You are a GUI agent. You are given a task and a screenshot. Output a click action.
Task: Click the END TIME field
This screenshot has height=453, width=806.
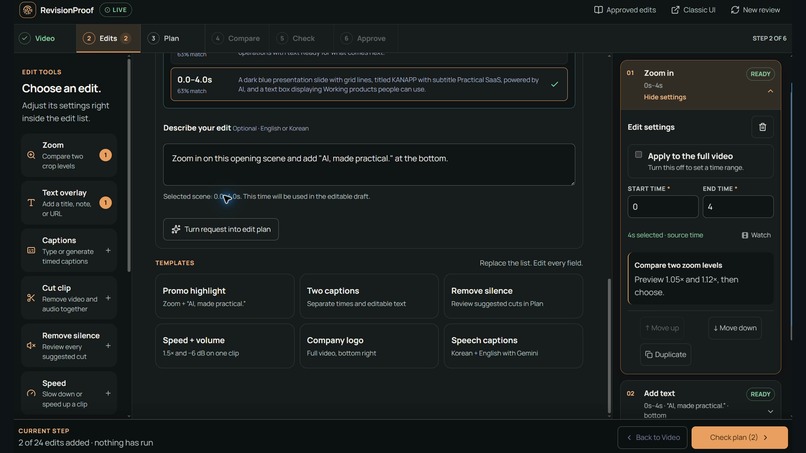[x=738, y=207]
